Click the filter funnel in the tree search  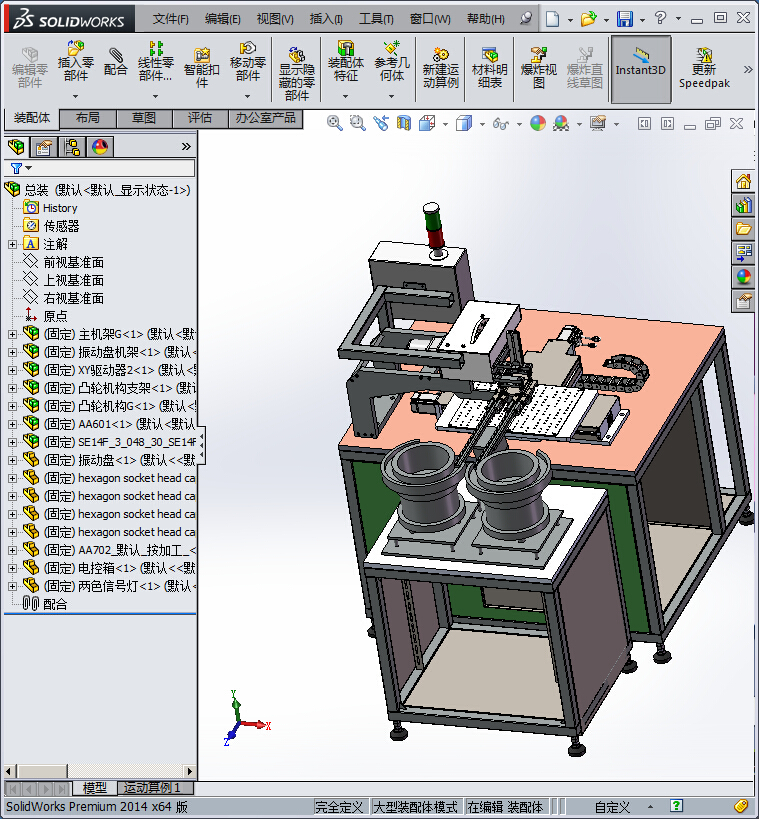pos(16,168)
